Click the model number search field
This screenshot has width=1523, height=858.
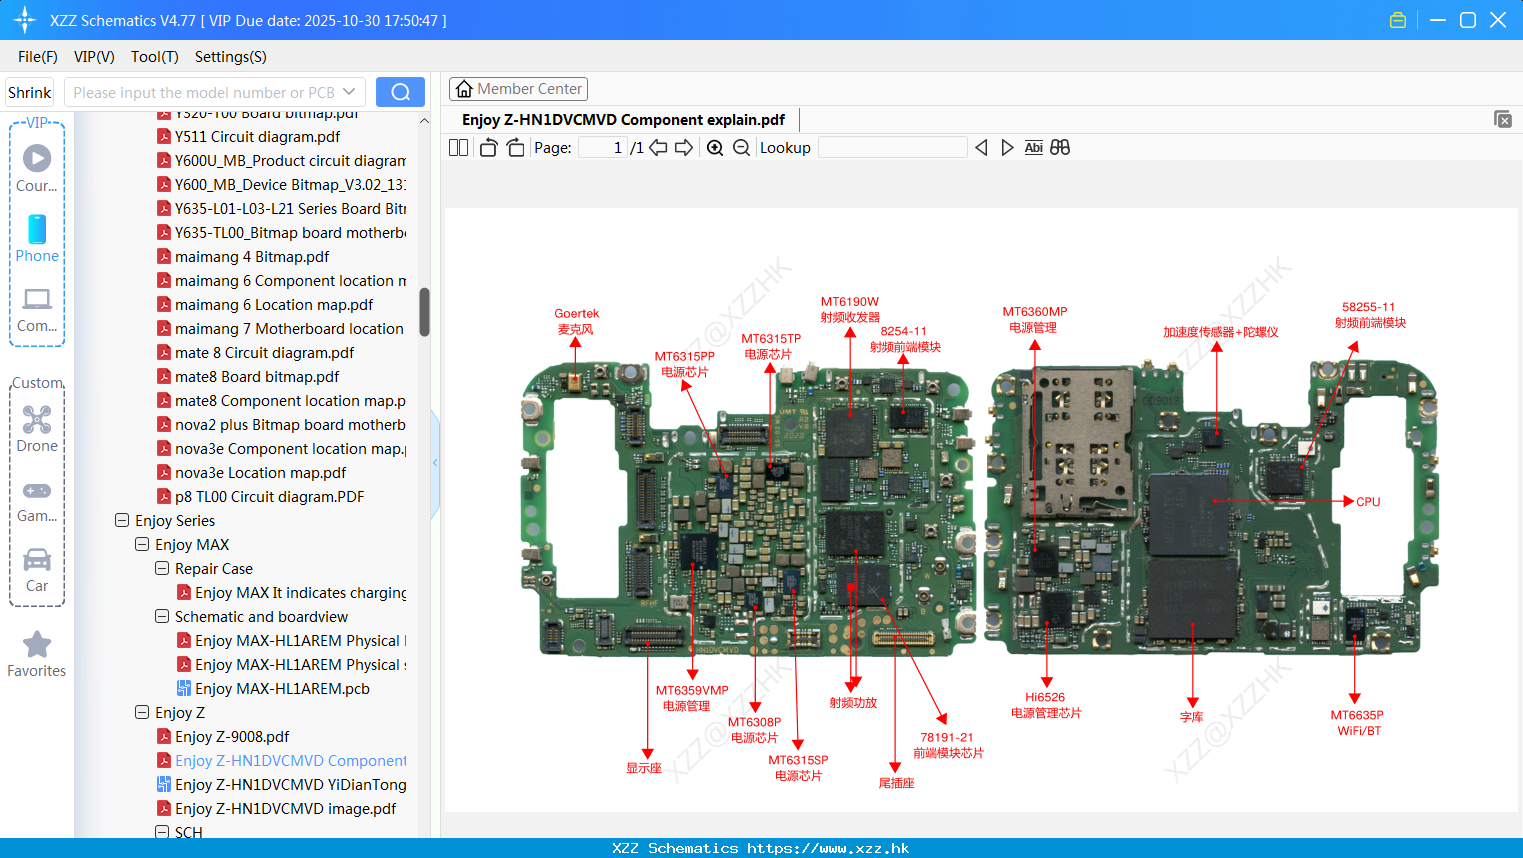(203, 92)
